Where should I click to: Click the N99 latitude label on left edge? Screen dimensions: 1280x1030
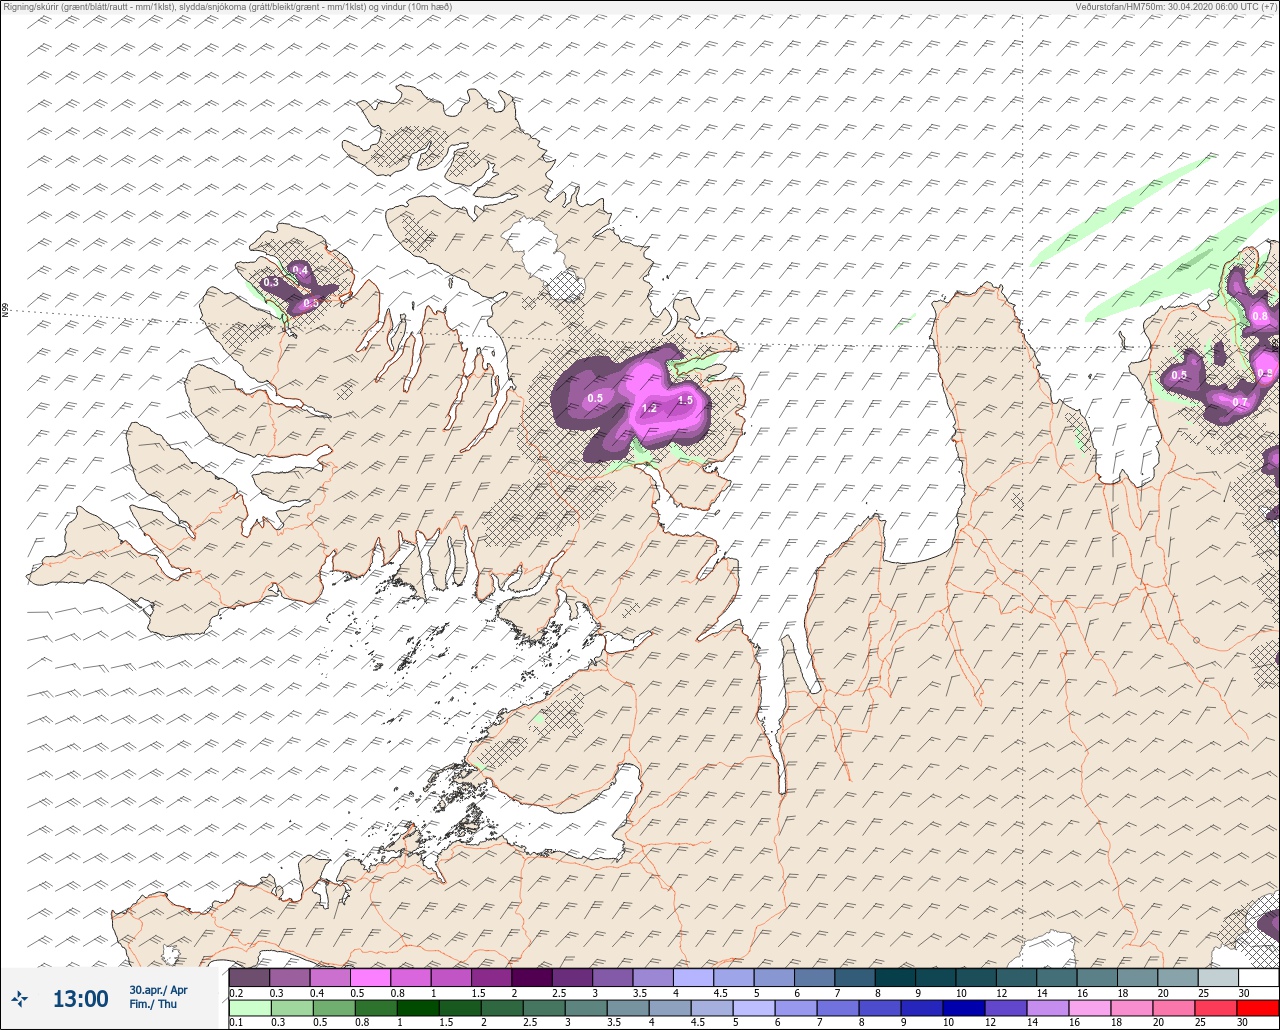tap(5, 311)
